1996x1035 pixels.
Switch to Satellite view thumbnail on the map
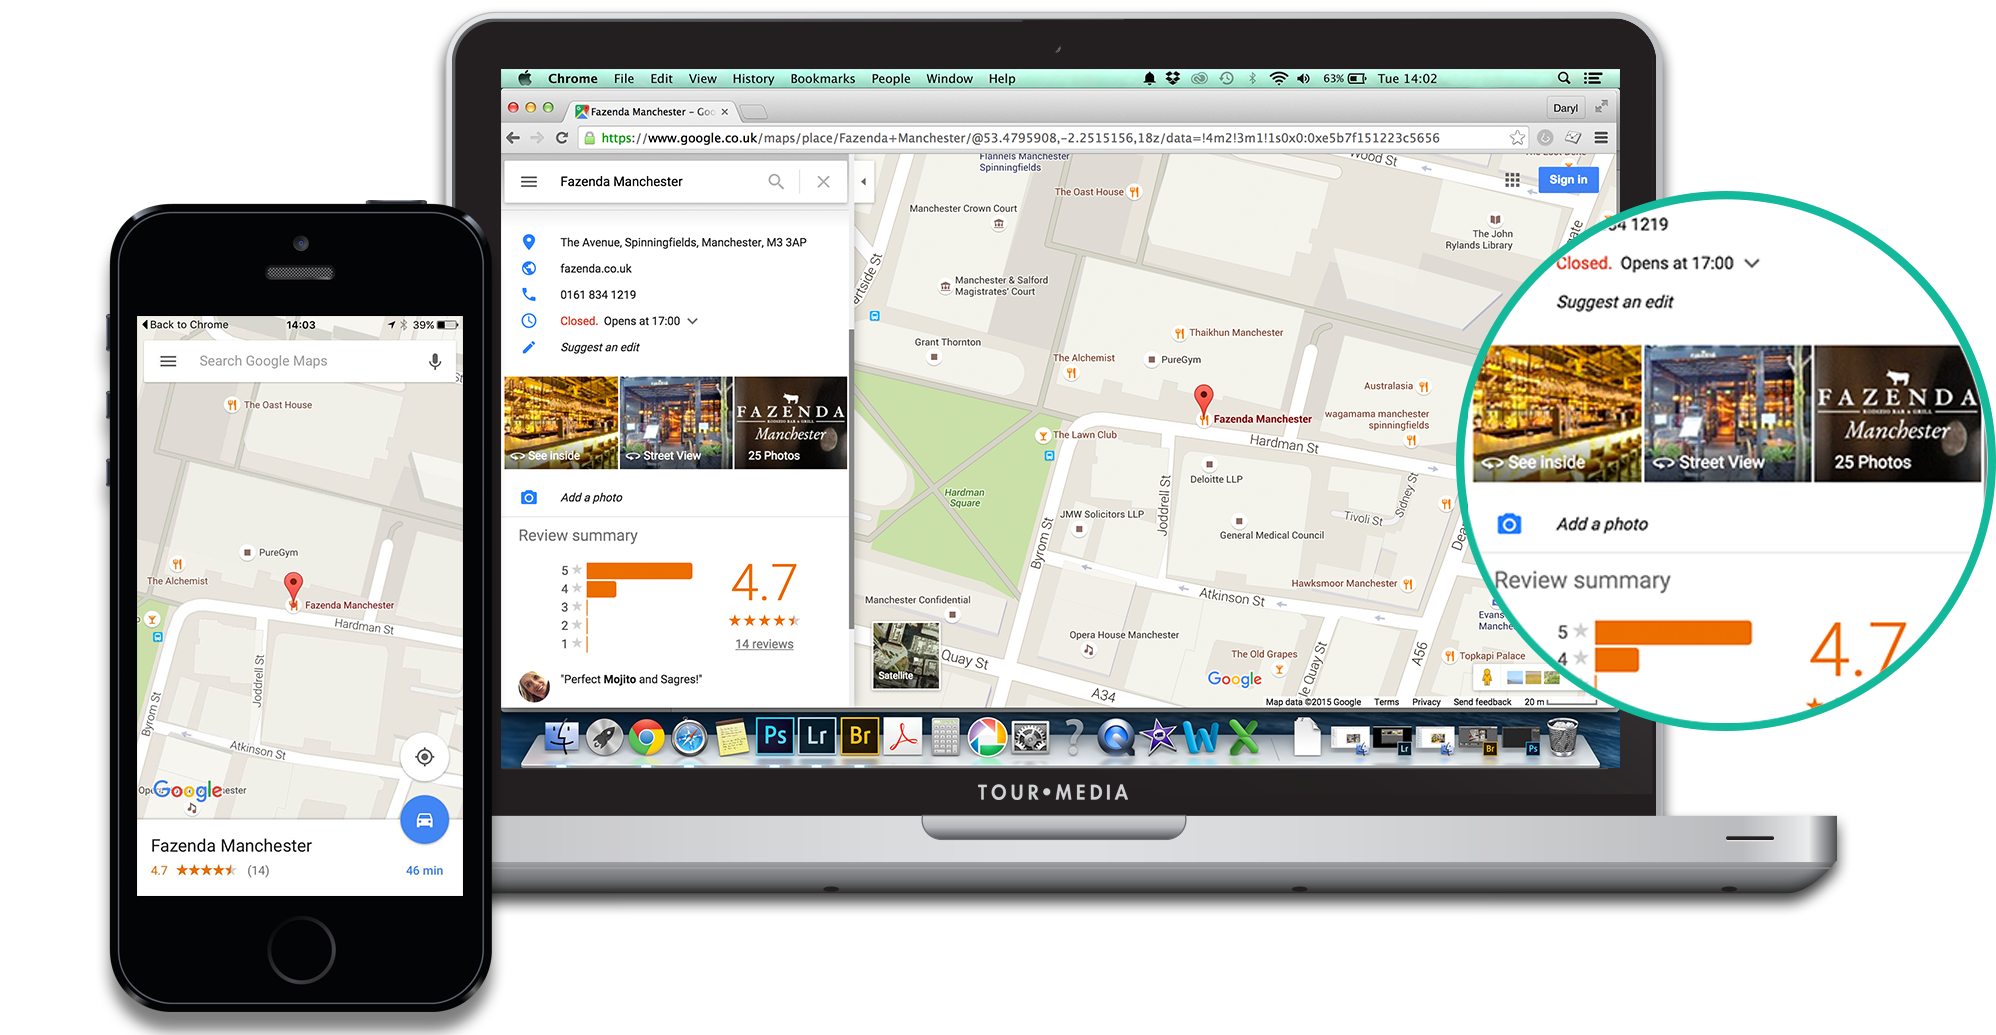(x=906, y=656)
